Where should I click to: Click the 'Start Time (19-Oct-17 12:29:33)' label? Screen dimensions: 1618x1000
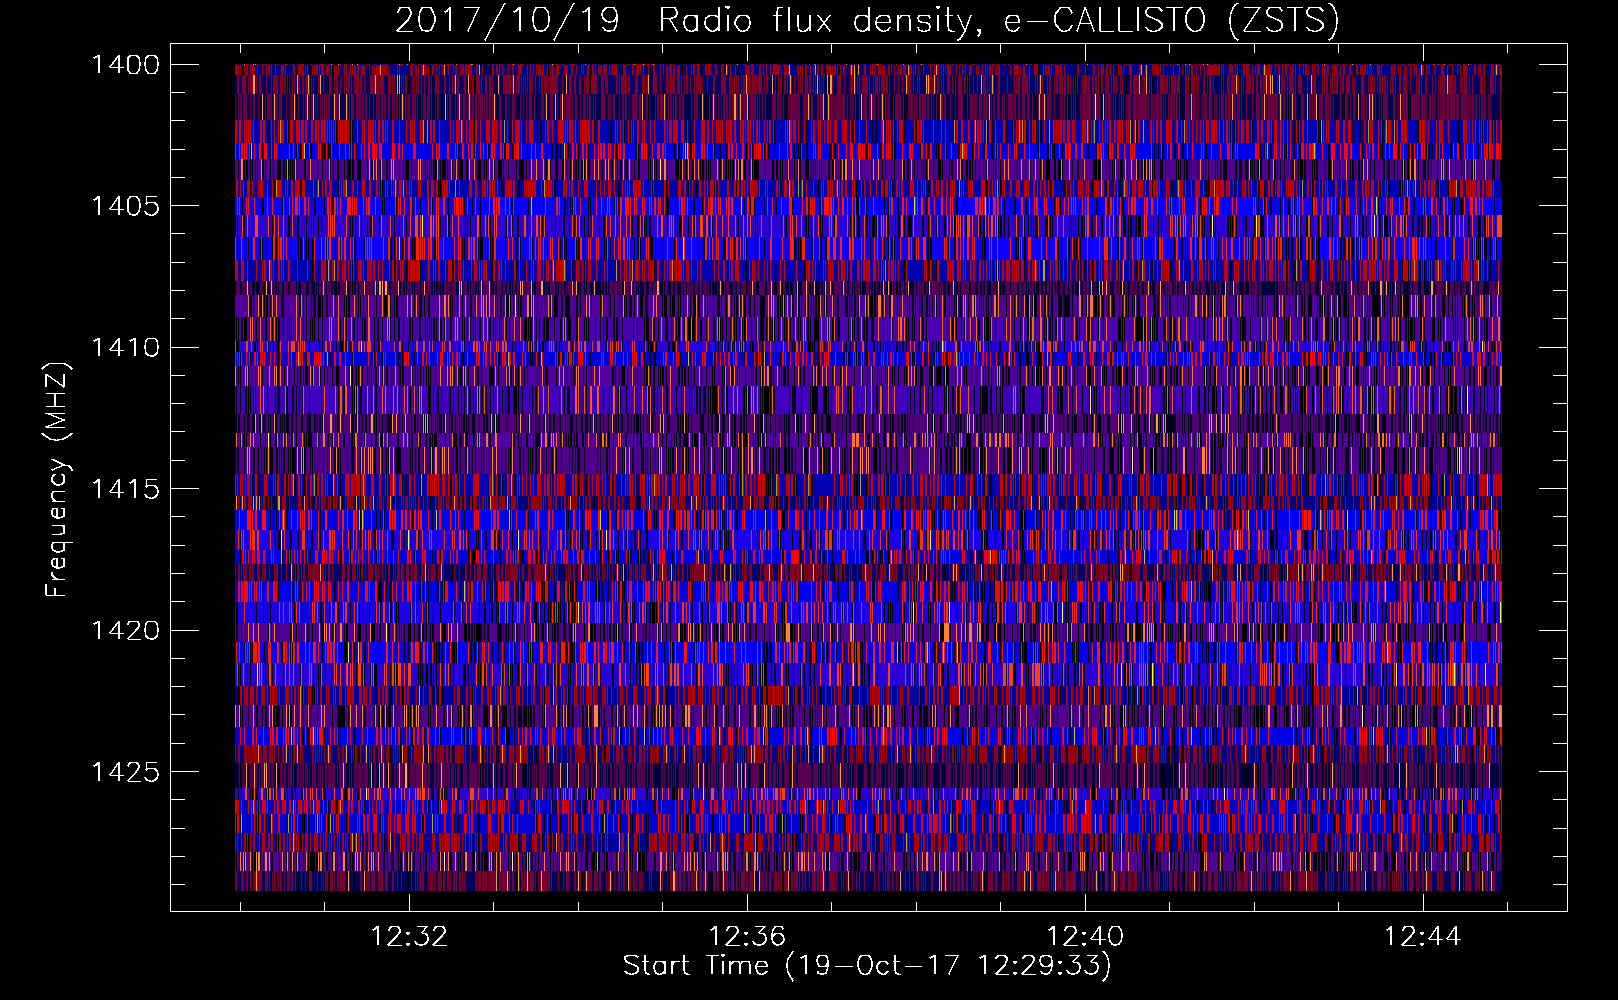coord(867,966)
